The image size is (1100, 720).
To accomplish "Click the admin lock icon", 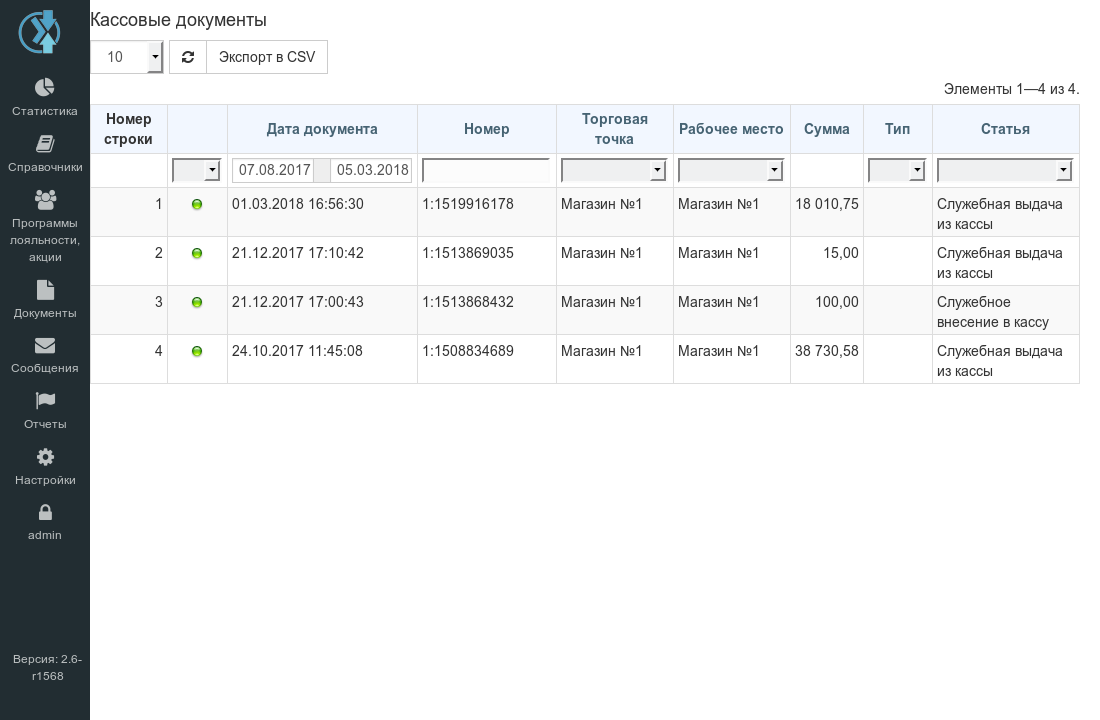I will [45, 512].
